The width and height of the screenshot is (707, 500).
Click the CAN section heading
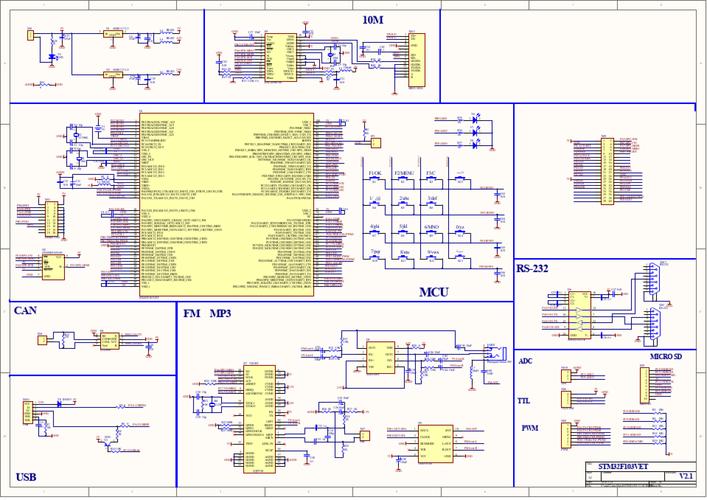(25, 311)
